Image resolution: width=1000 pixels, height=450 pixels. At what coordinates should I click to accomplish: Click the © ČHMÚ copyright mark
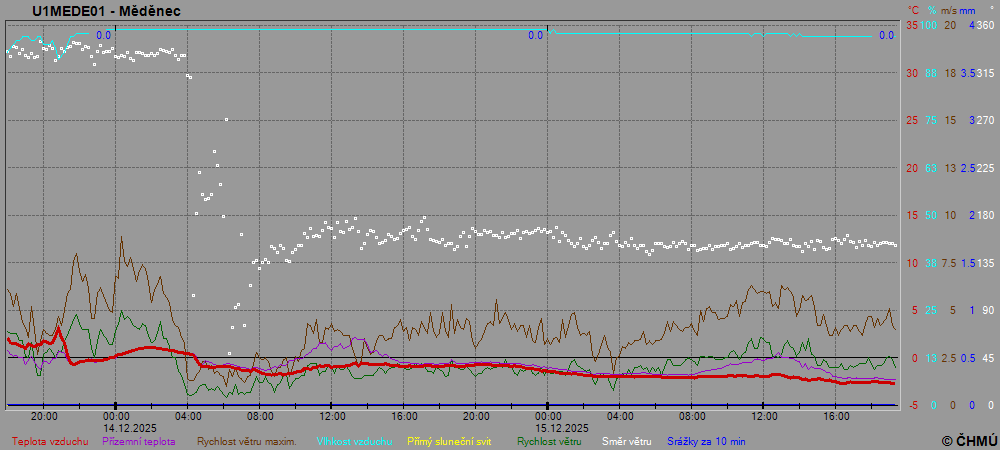coord(969,440)
